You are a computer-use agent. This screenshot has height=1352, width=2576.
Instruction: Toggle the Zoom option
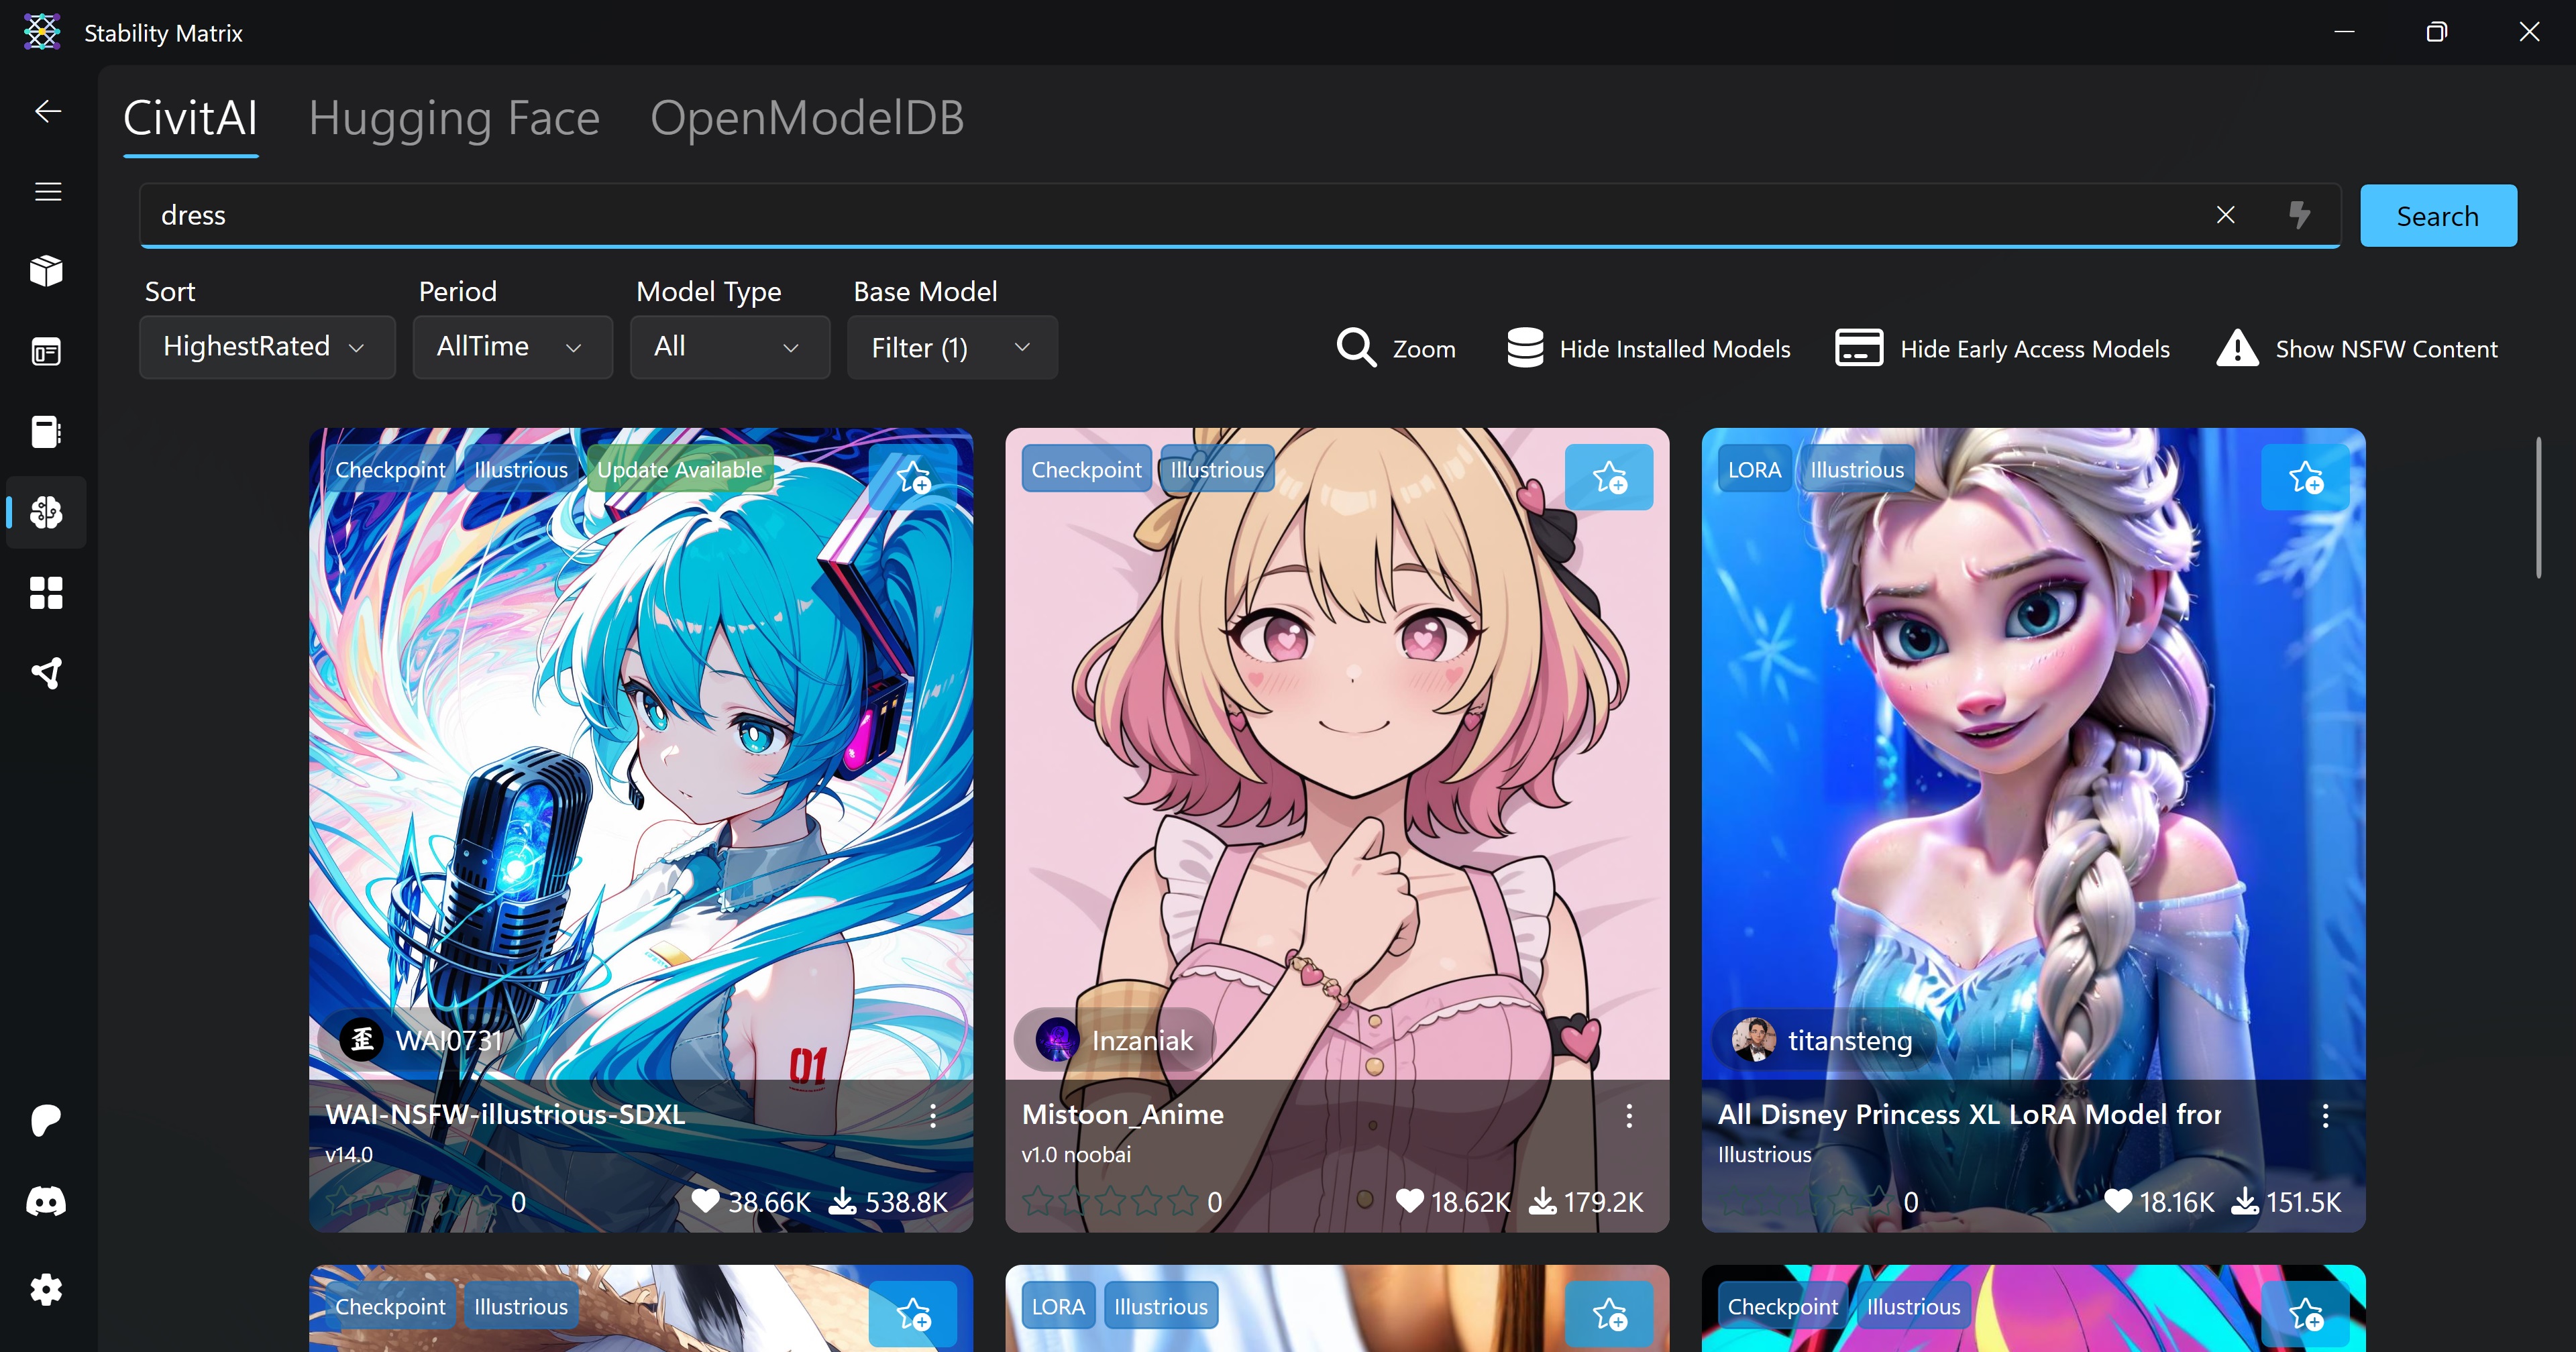pyautogui.click(x=1395, y=348)
